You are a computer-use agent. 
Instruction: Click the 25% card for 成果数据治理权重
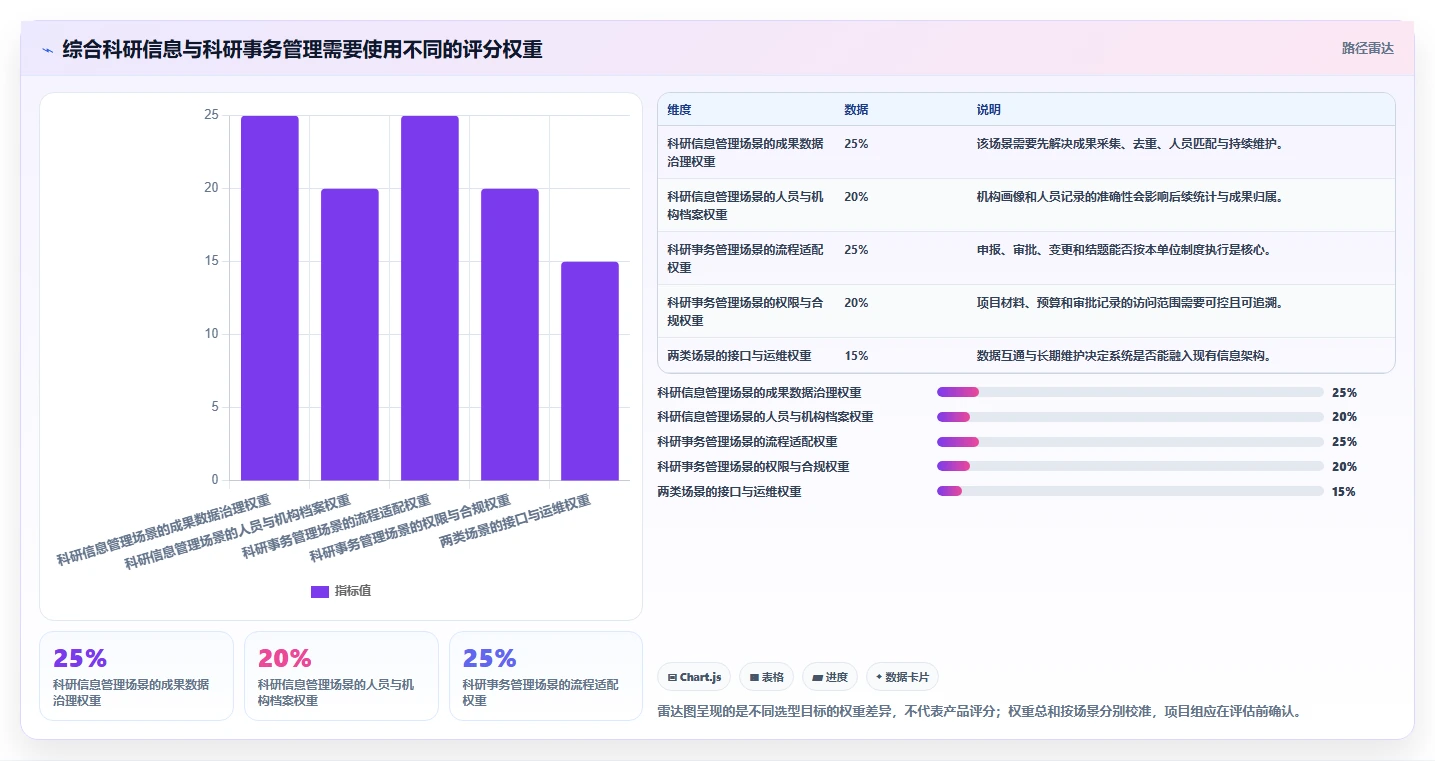point(136,676)
